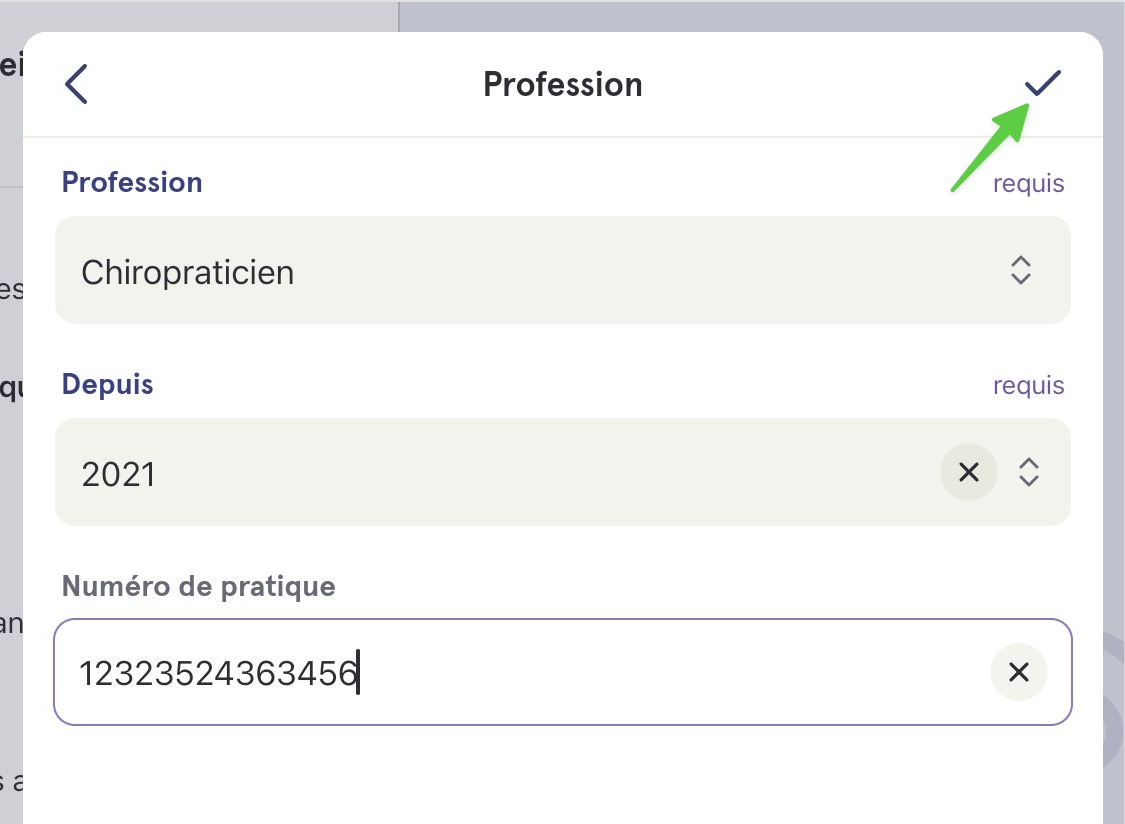This screenshot has height=824, width=1125.
Task: Click the blue Profession field label
Action: coord(132,182)
